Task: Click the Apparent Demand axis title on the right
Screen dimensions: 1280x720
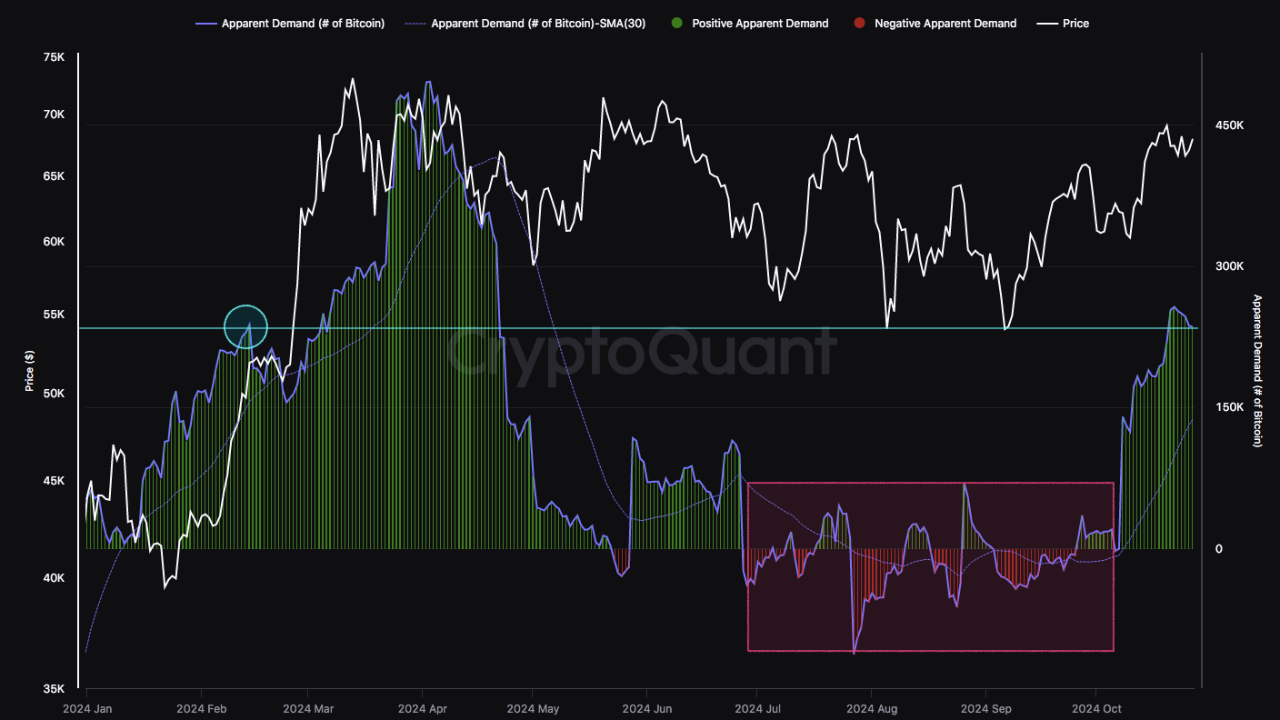Action: (x=1255, y=372)
